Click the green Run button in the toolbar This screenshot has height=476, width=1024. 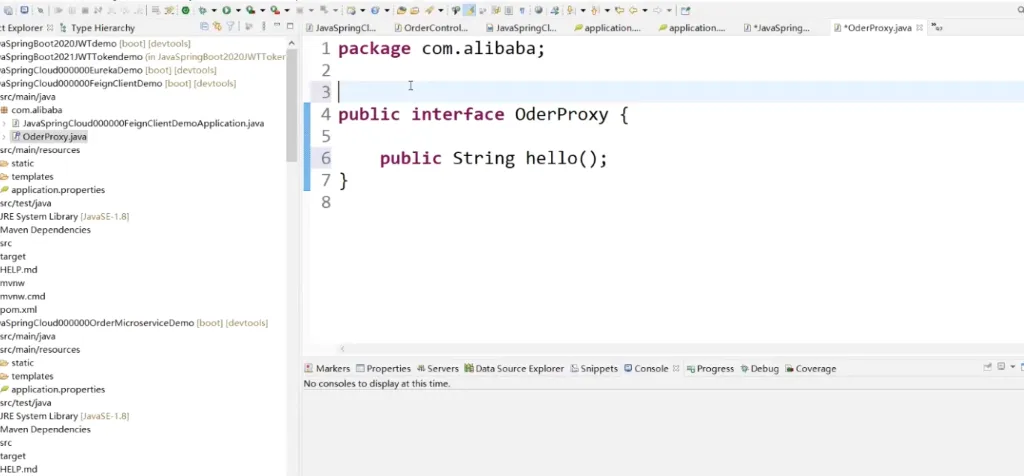(x=226, y=10)
